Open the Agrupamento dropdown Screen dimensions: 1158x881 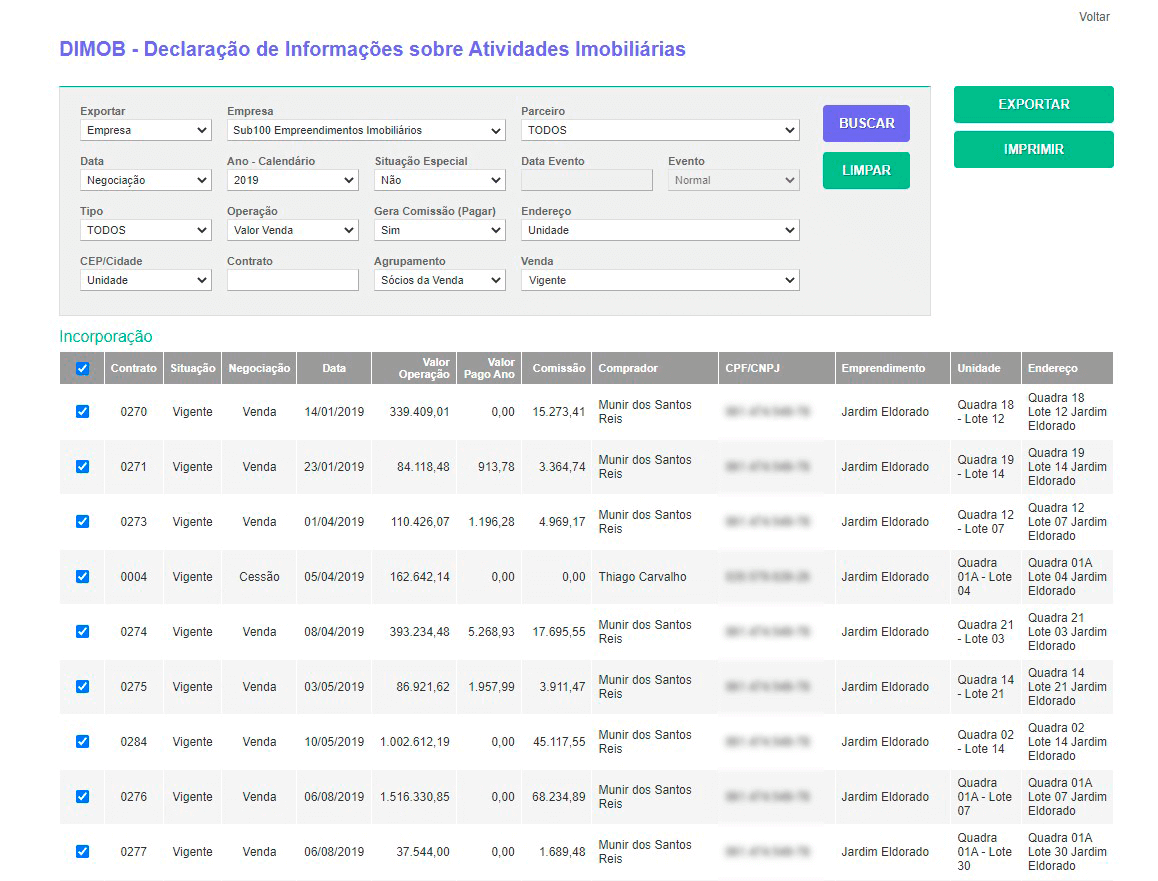click(x=440, y=280)
